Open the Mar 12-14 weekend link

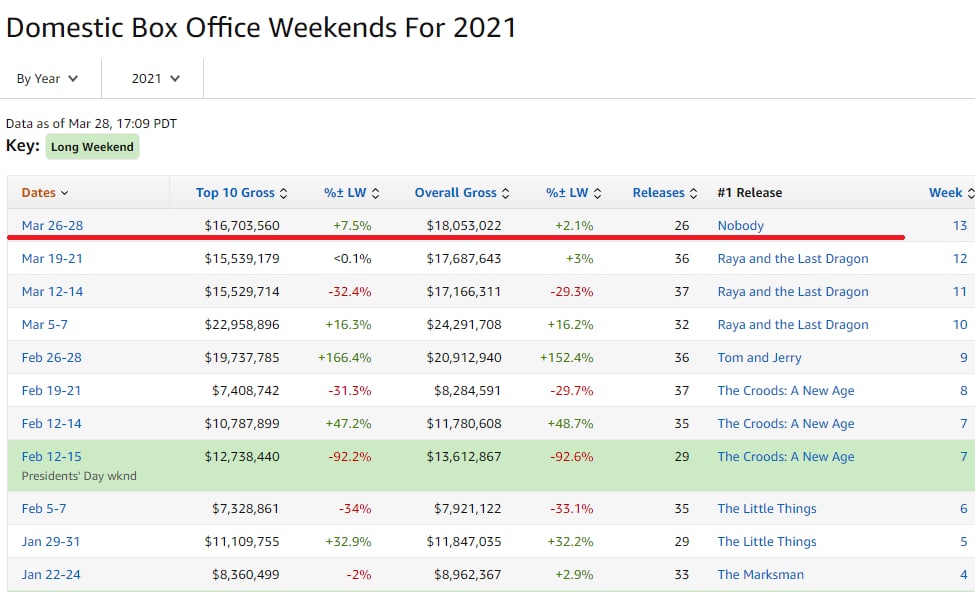[52, 292]
